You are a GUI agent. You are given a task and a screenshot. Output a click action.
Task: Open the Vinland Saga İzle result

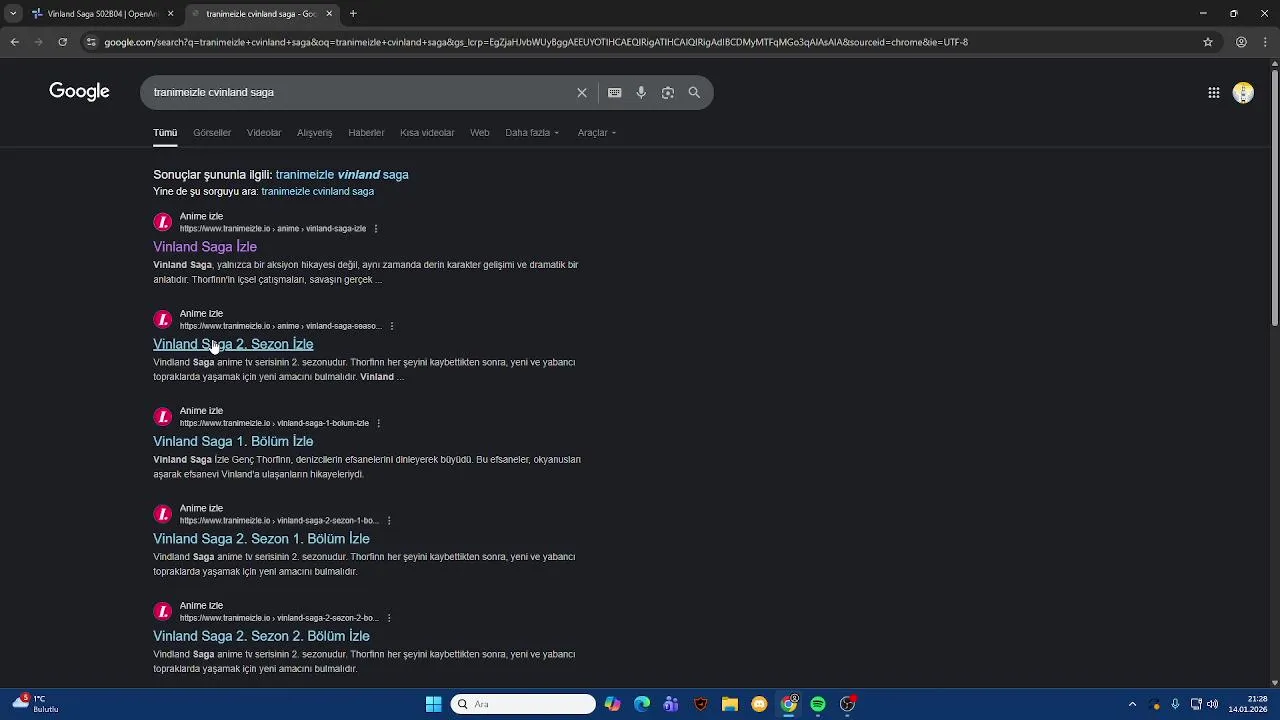point(205,247)
